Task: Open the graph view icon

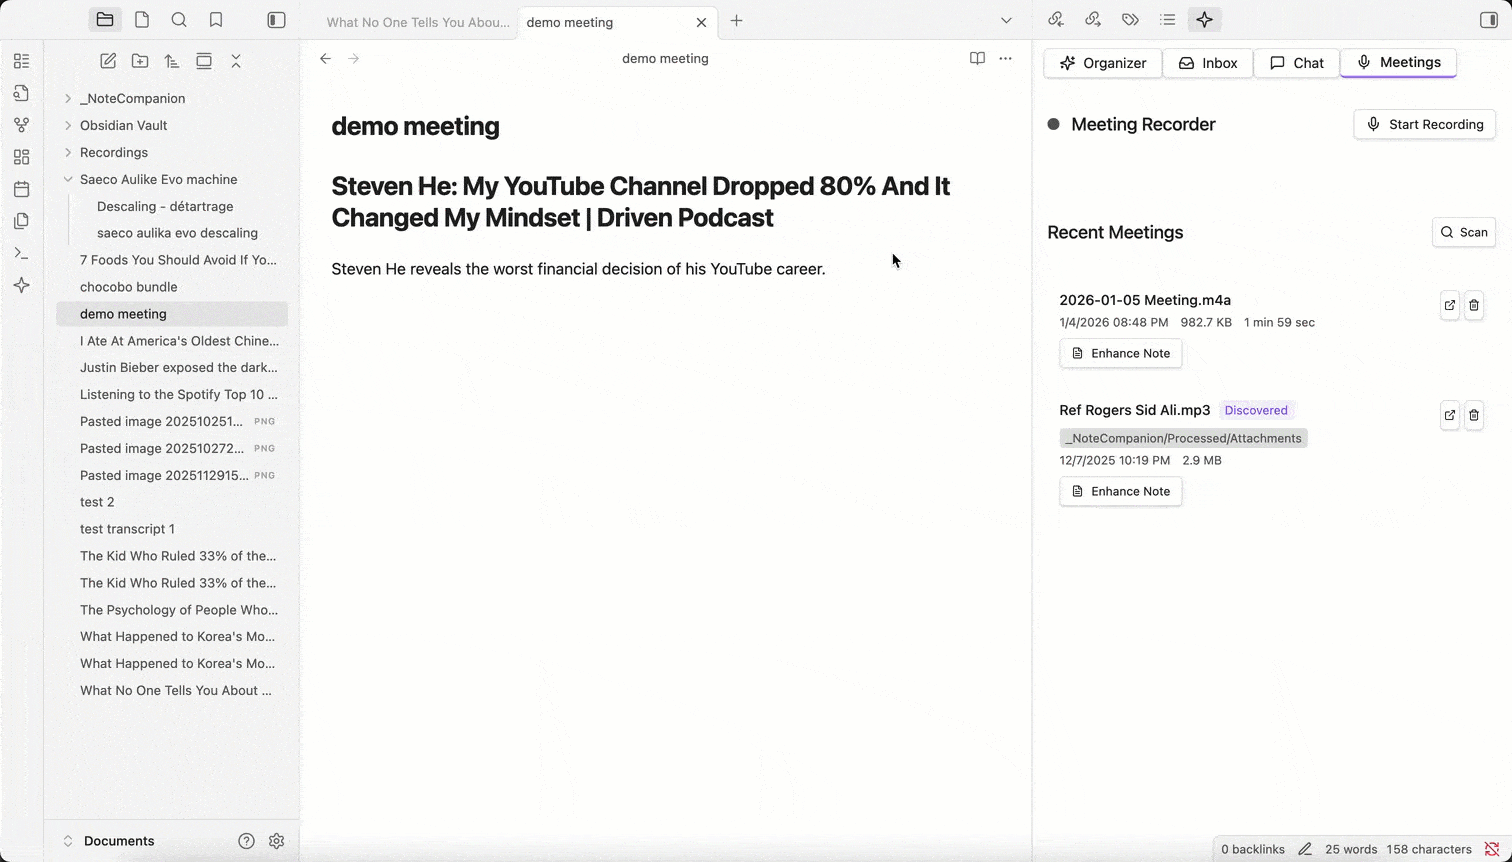Action: [22, 124]
